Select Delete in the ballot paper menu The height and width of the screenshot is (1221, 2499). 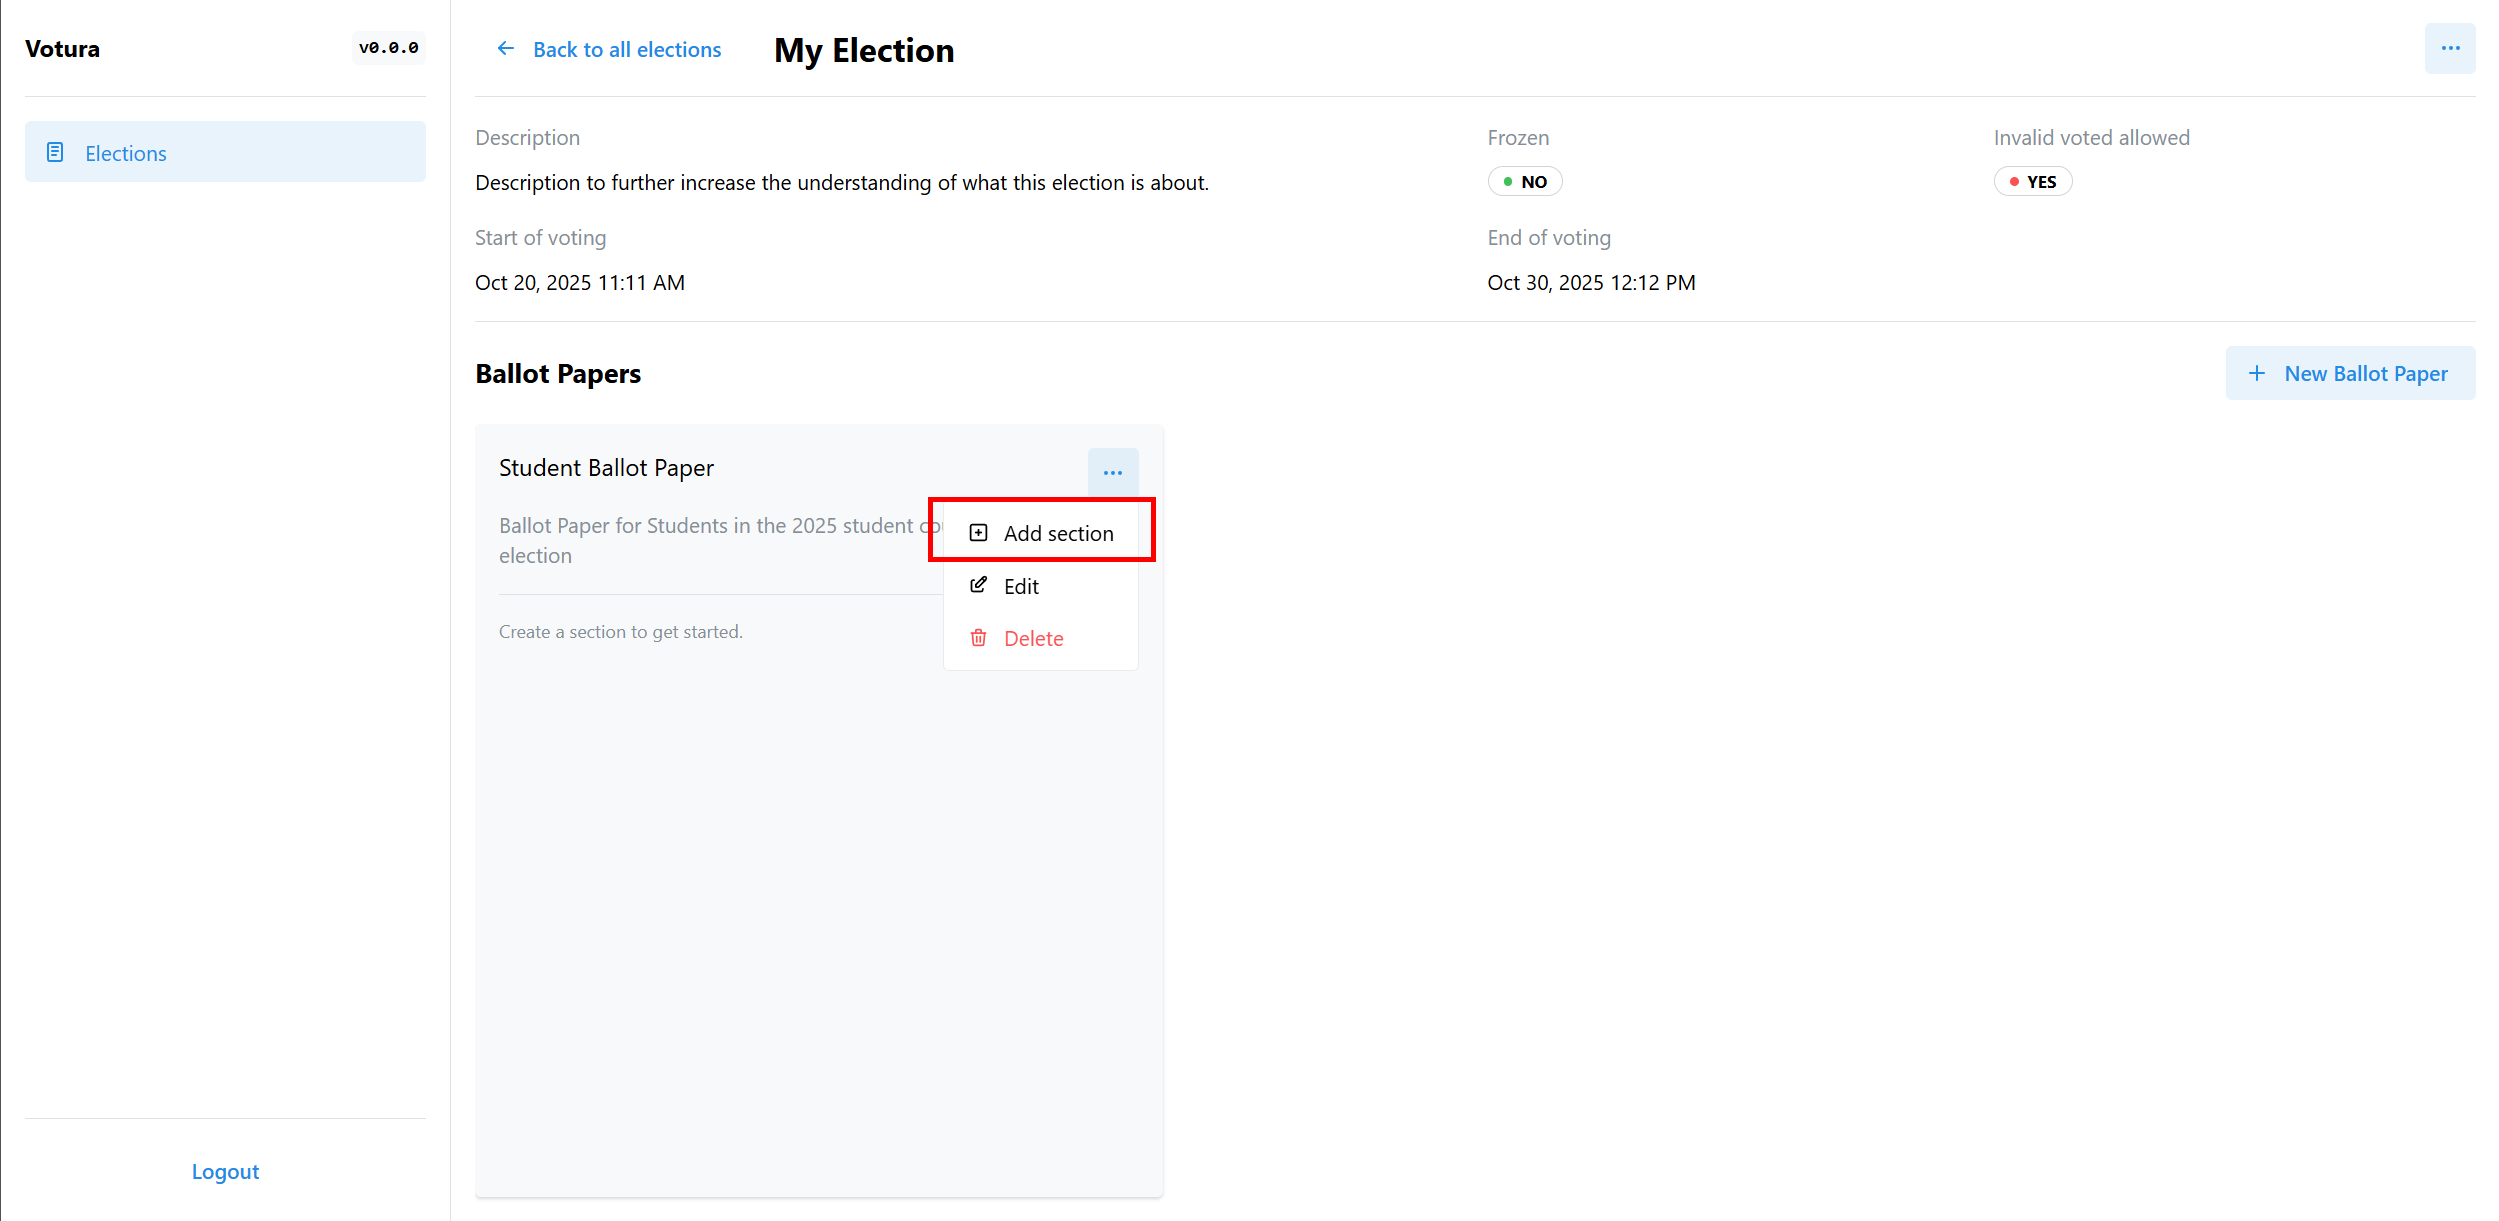pyautogui.click(x=1033, y=638)
